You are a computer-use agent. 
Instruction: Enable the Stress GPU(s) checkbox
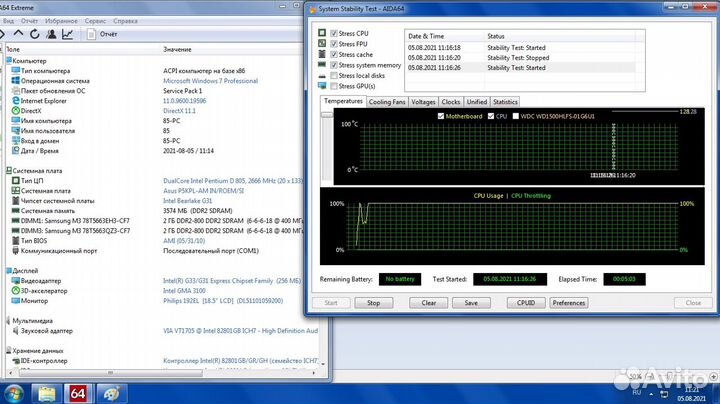click(x=334, y=86)
